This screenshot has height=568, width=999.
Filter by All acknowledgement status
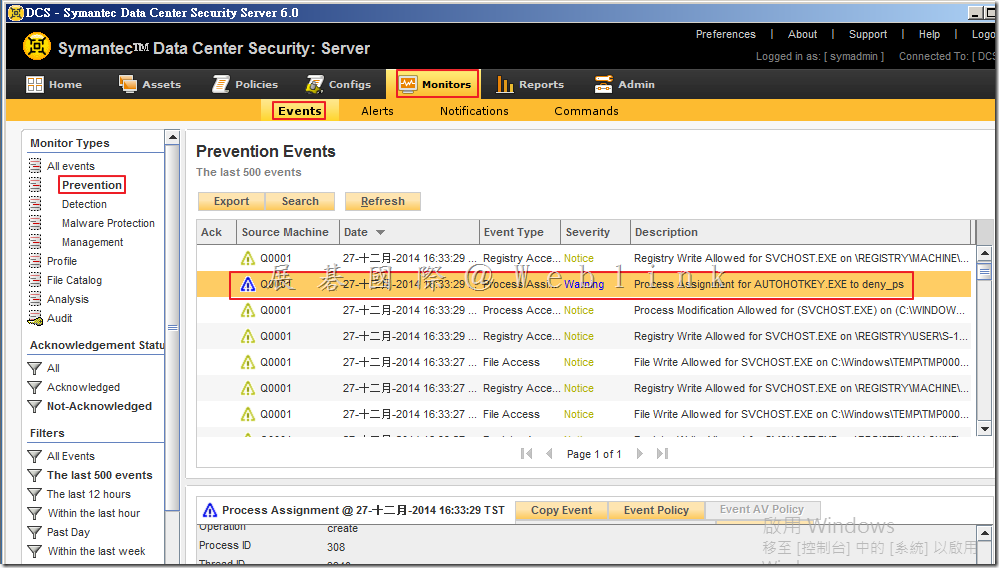coord(54,368)
